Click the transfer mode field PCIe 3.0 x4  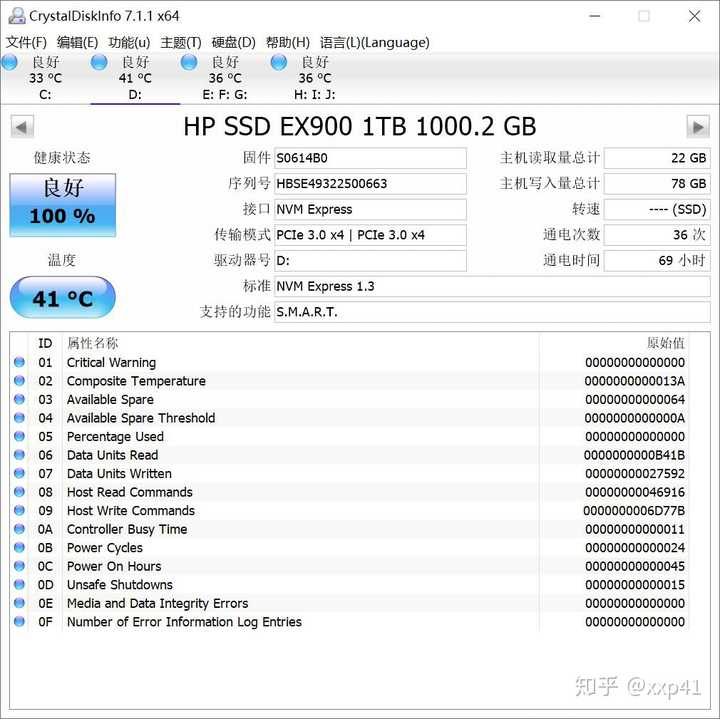370,235
